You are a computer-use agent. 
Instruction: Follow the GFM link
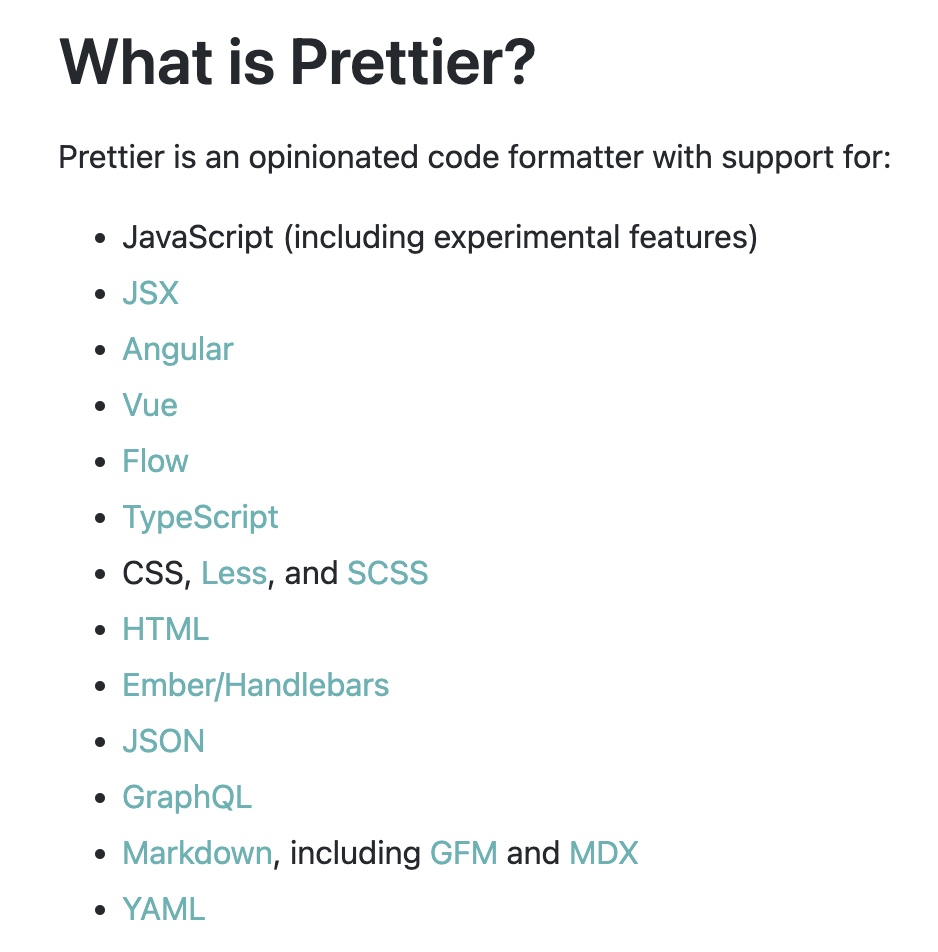(x=464, y=853)
